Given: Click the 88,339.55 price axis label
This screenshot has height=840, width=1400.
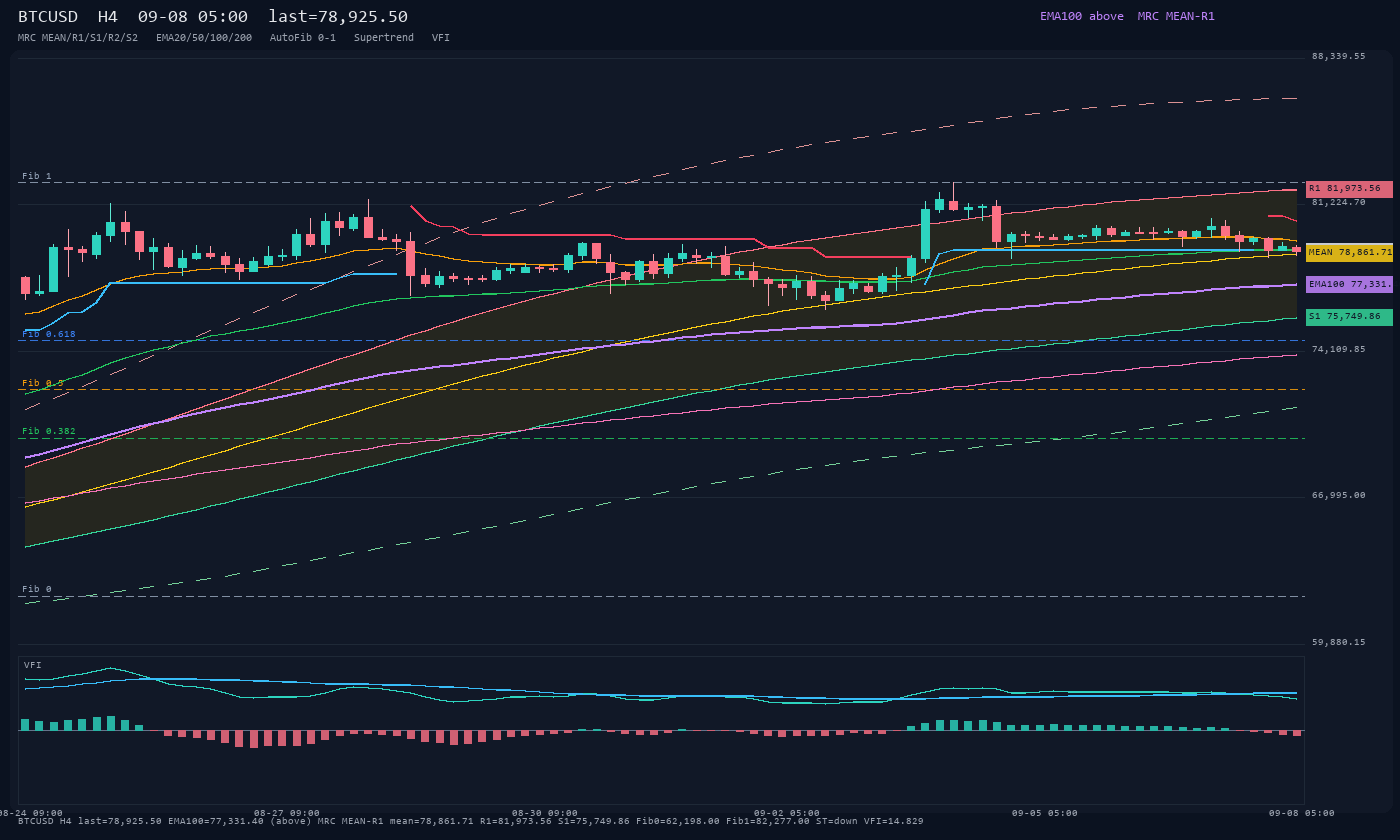Looking at the screenshot, I should (1339, 56).
